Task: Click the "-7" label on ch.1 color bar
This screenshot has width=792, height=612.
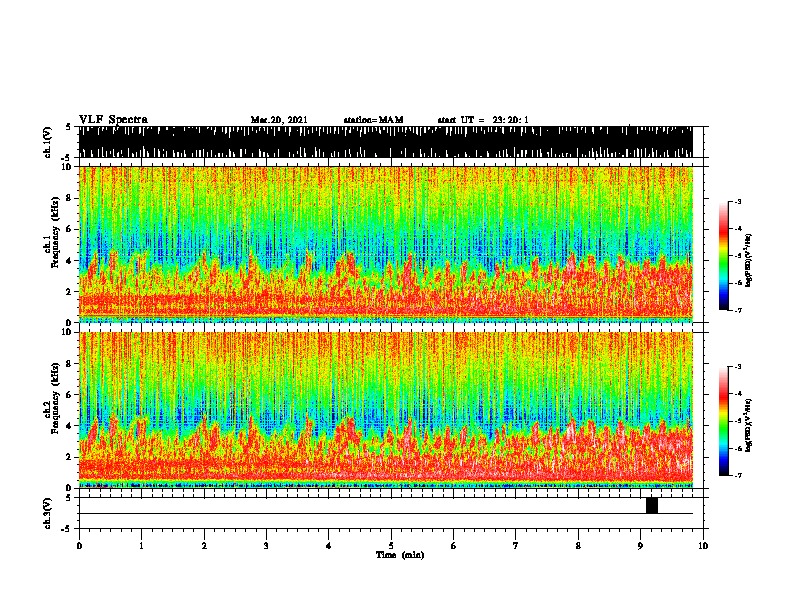Action: (737, 310)
